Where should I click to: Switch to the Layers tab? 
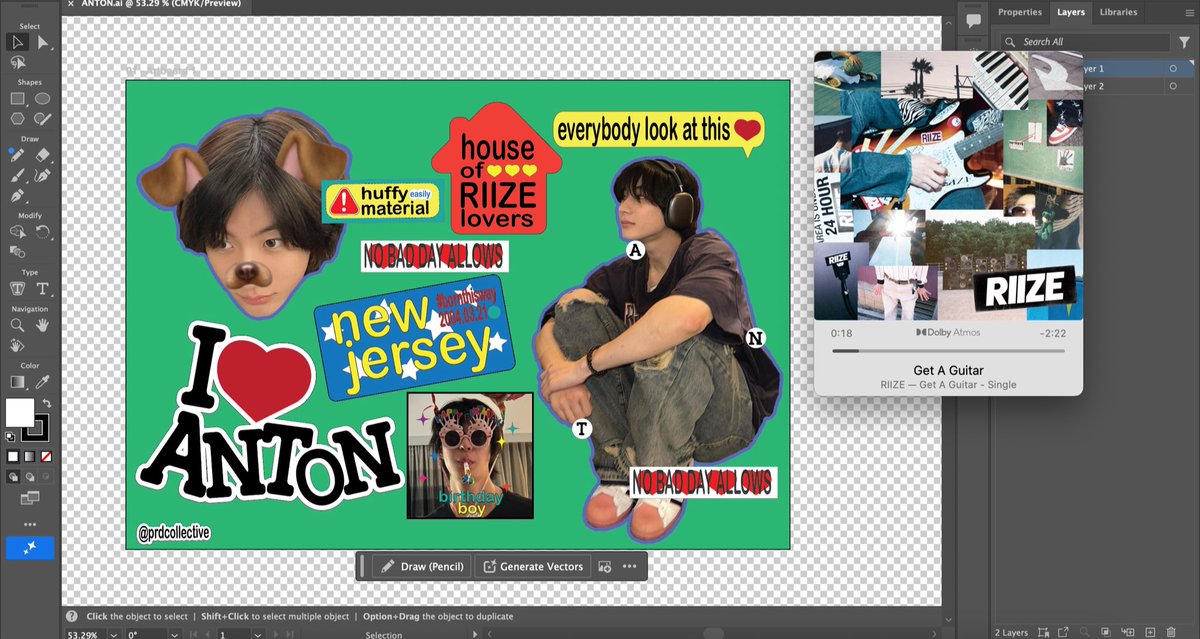(x=1071, y=12)
